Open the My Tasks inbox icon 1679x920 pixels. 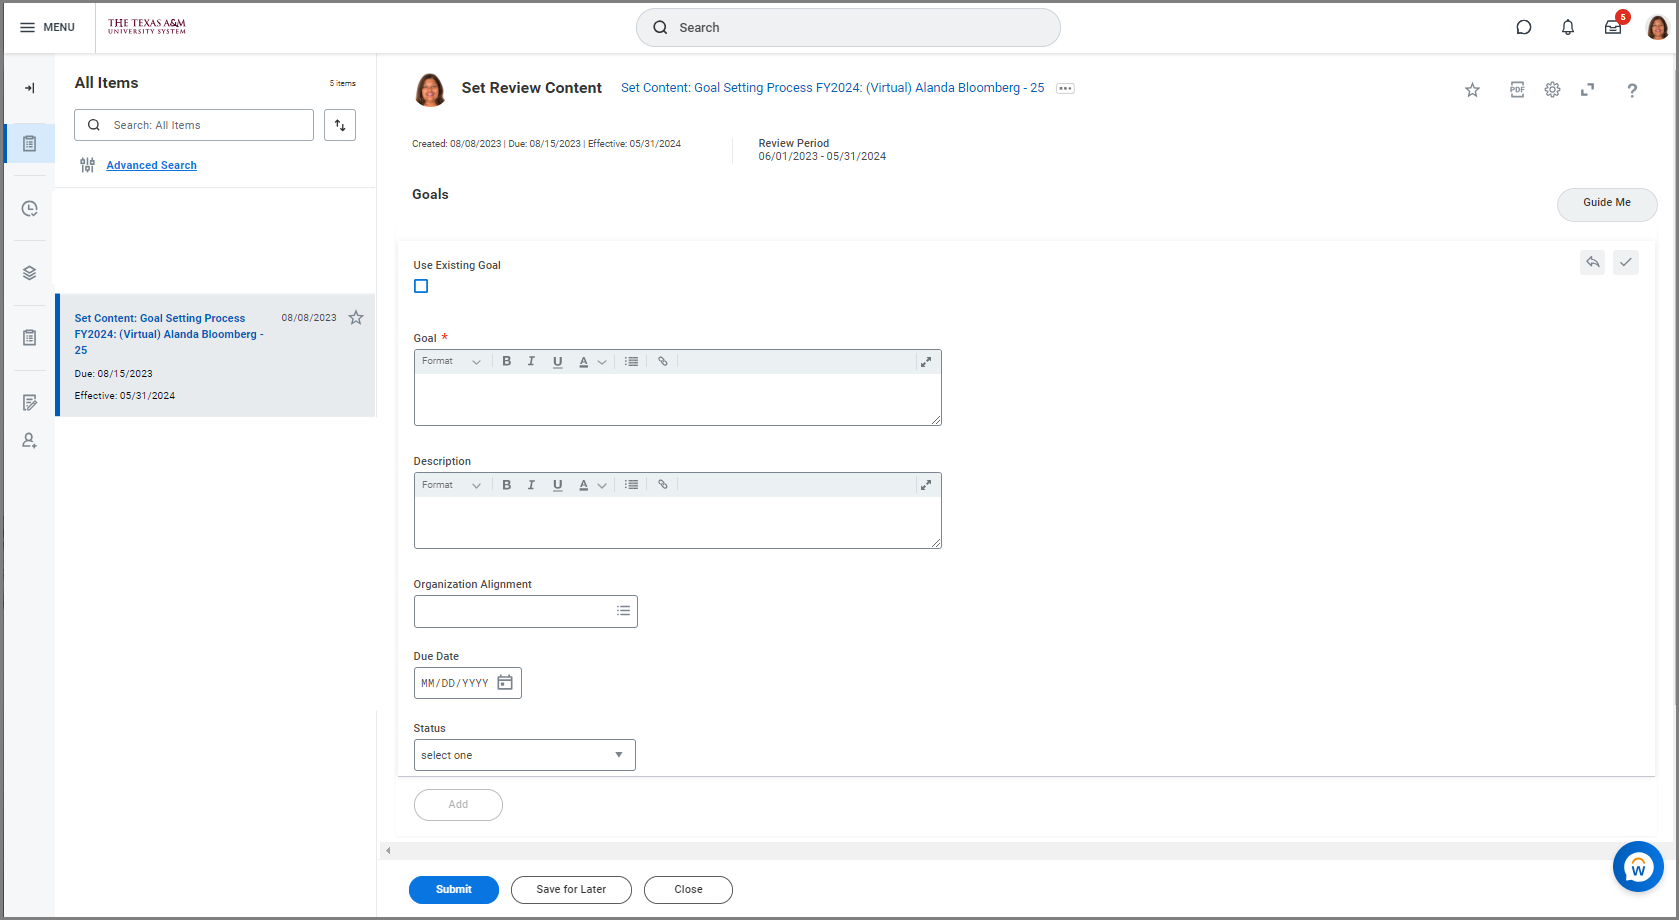(x=1612, y=28)
